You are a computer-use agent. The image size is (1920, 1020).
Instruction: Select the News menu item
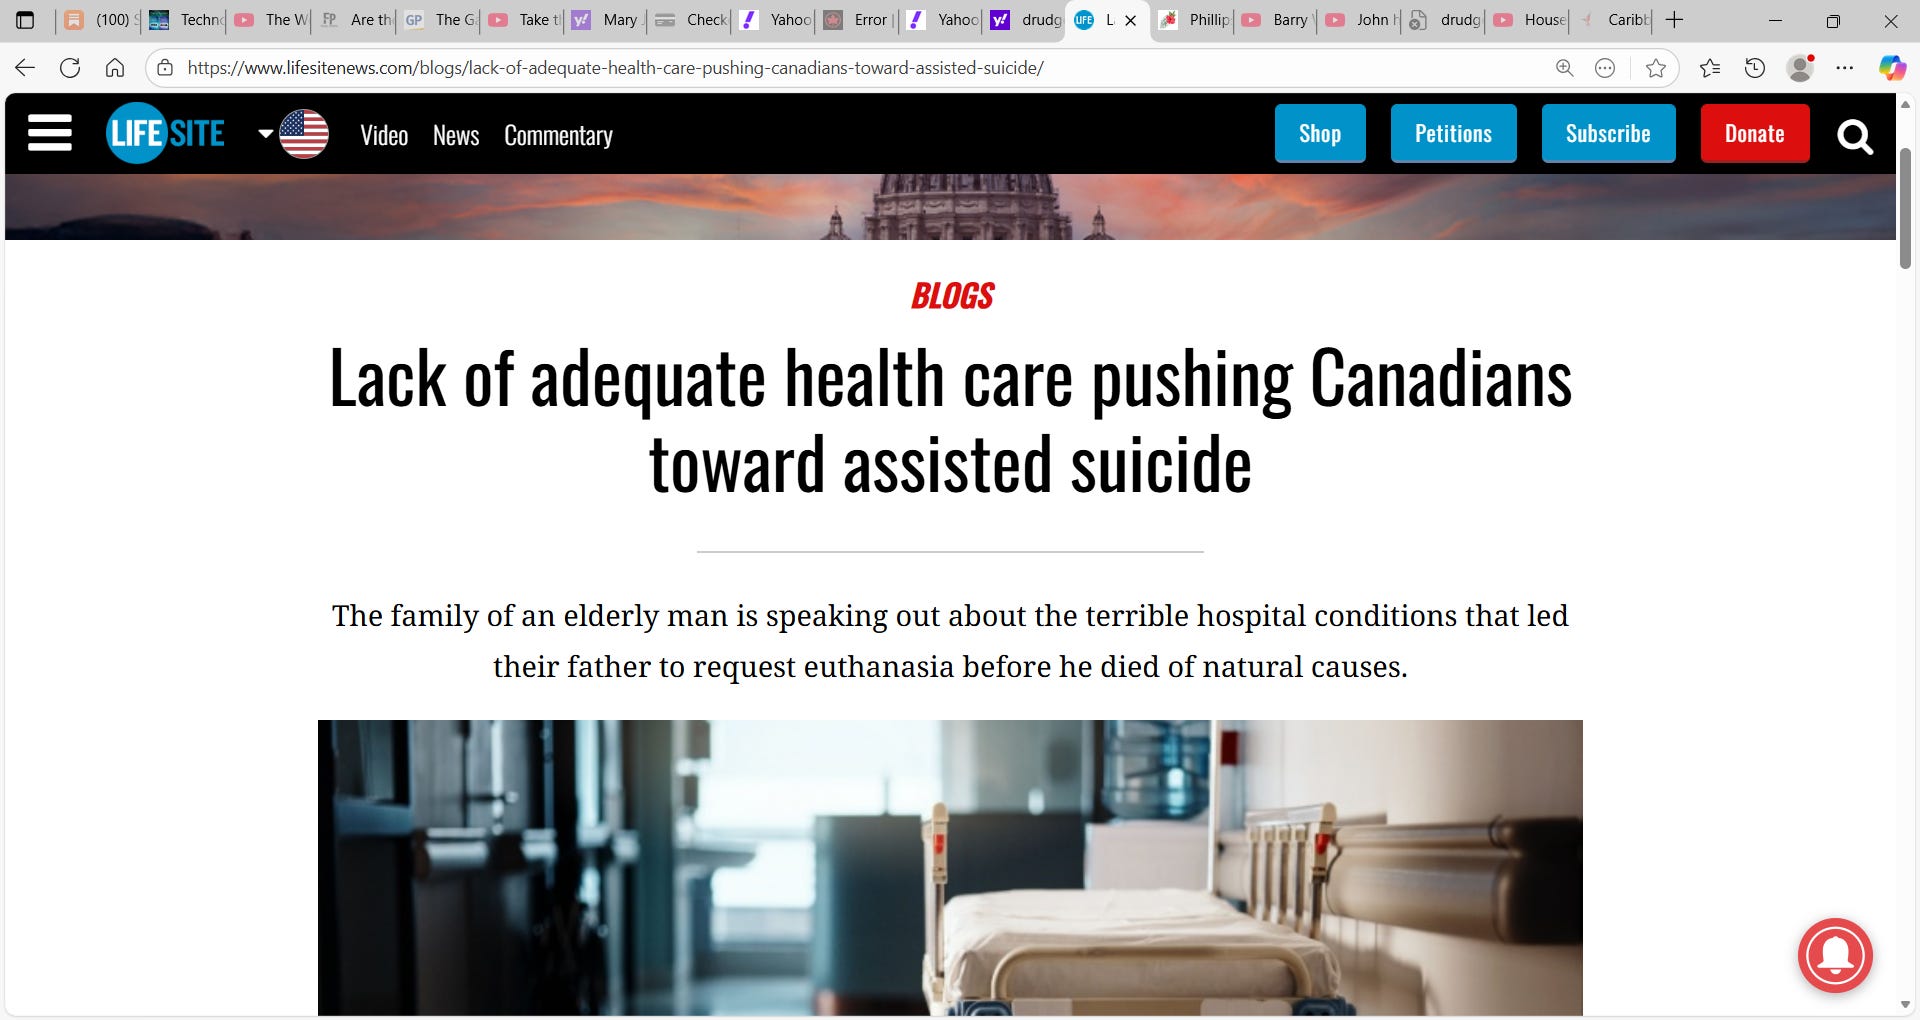(456, 136)
